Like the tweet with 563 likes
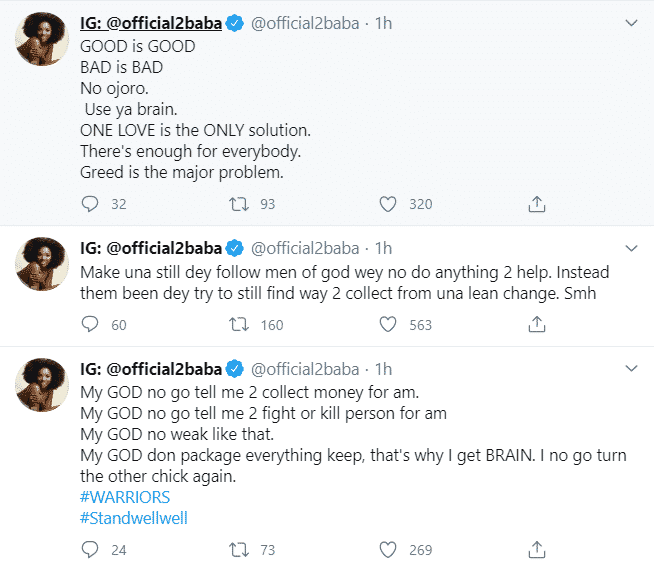The height and width of the screenshot is (569, 654). pos(389,324)
